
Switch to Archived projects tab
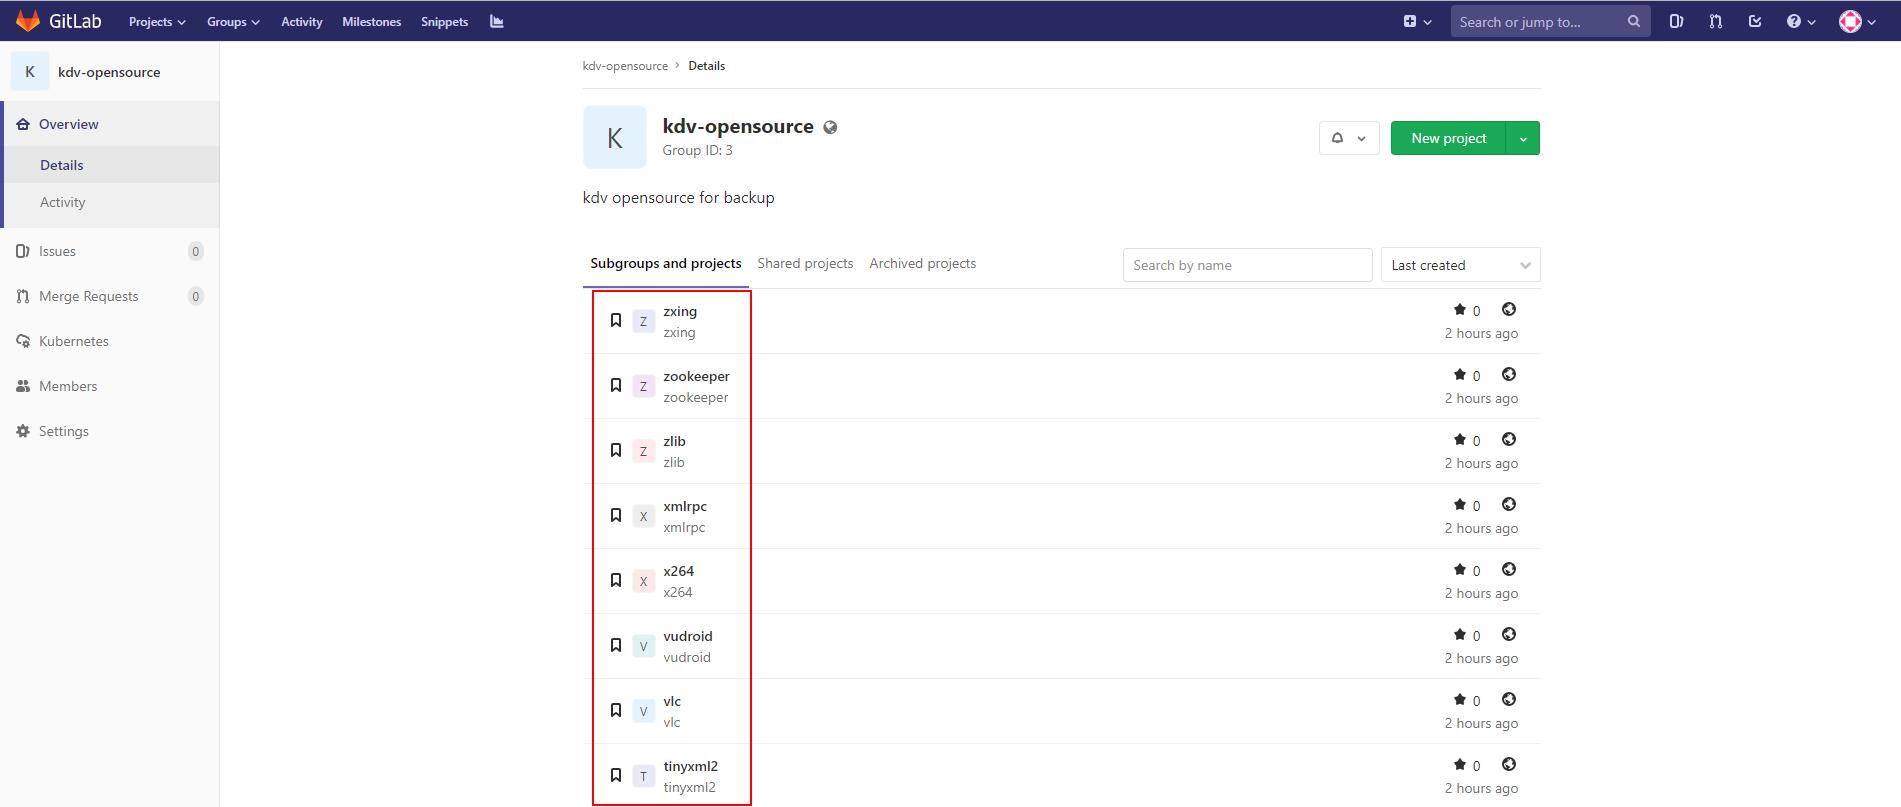point(922,264)
